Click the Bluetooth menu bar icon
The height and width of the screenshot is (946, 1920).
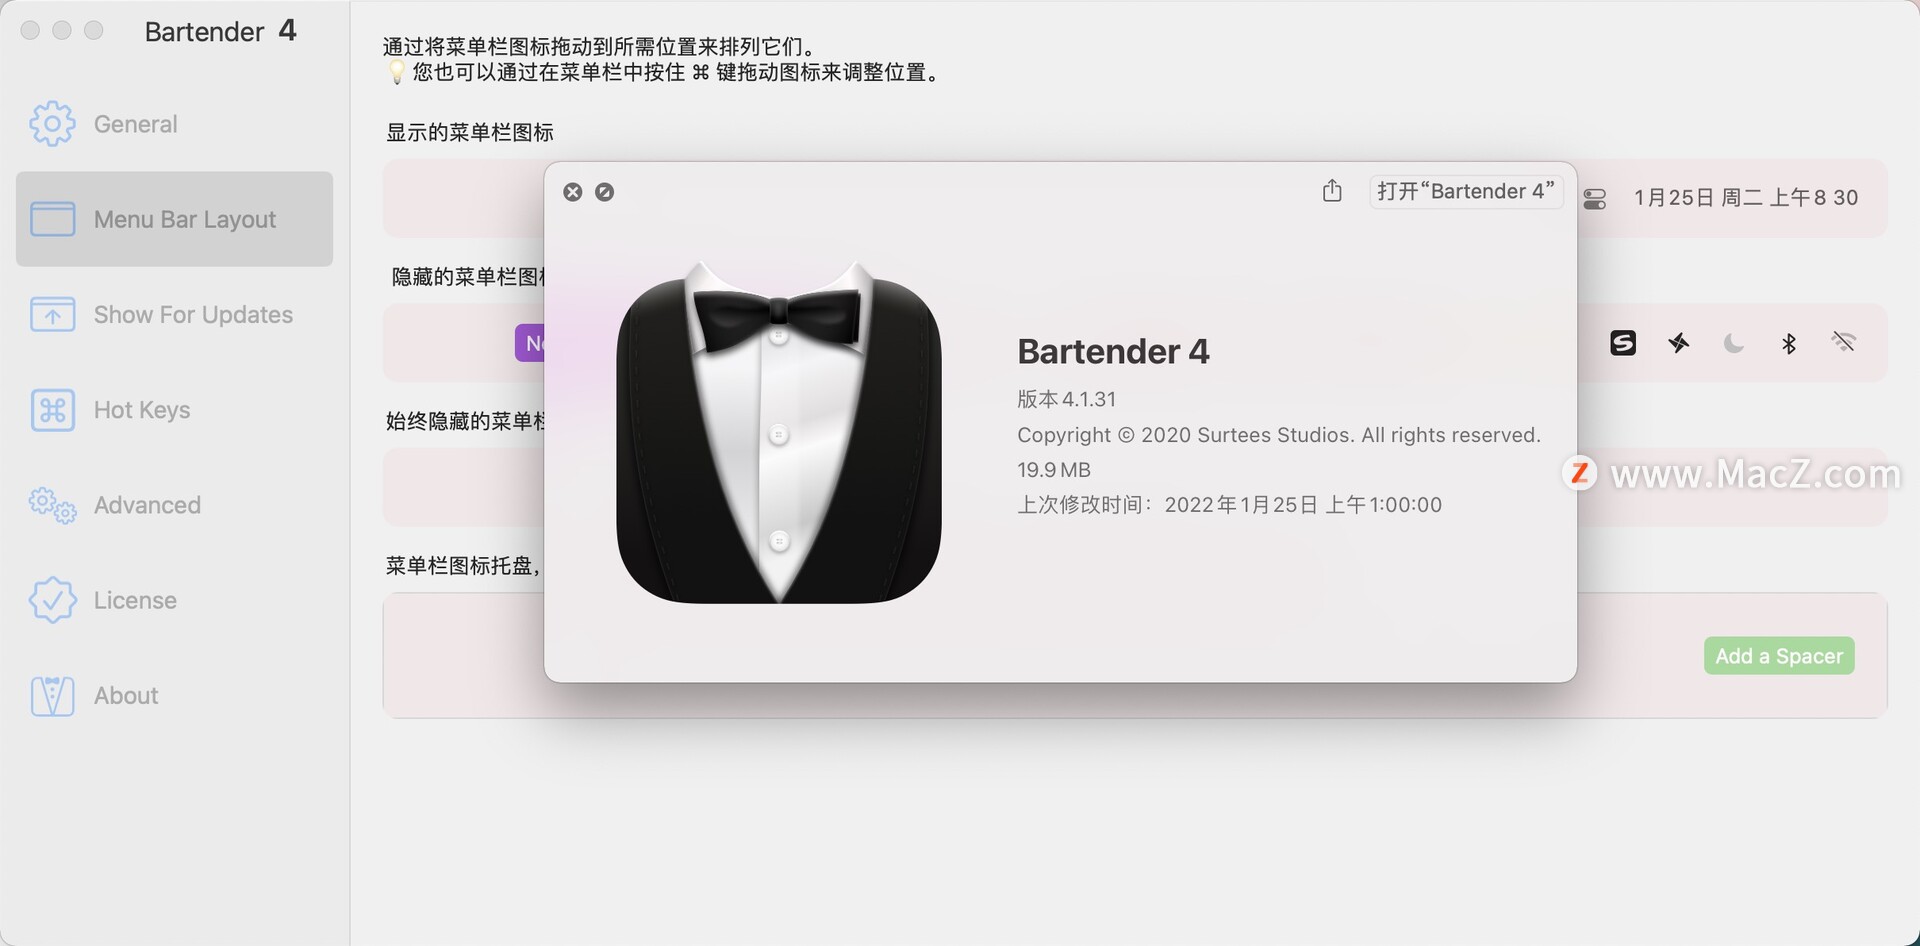click(x=1789, y=343)
